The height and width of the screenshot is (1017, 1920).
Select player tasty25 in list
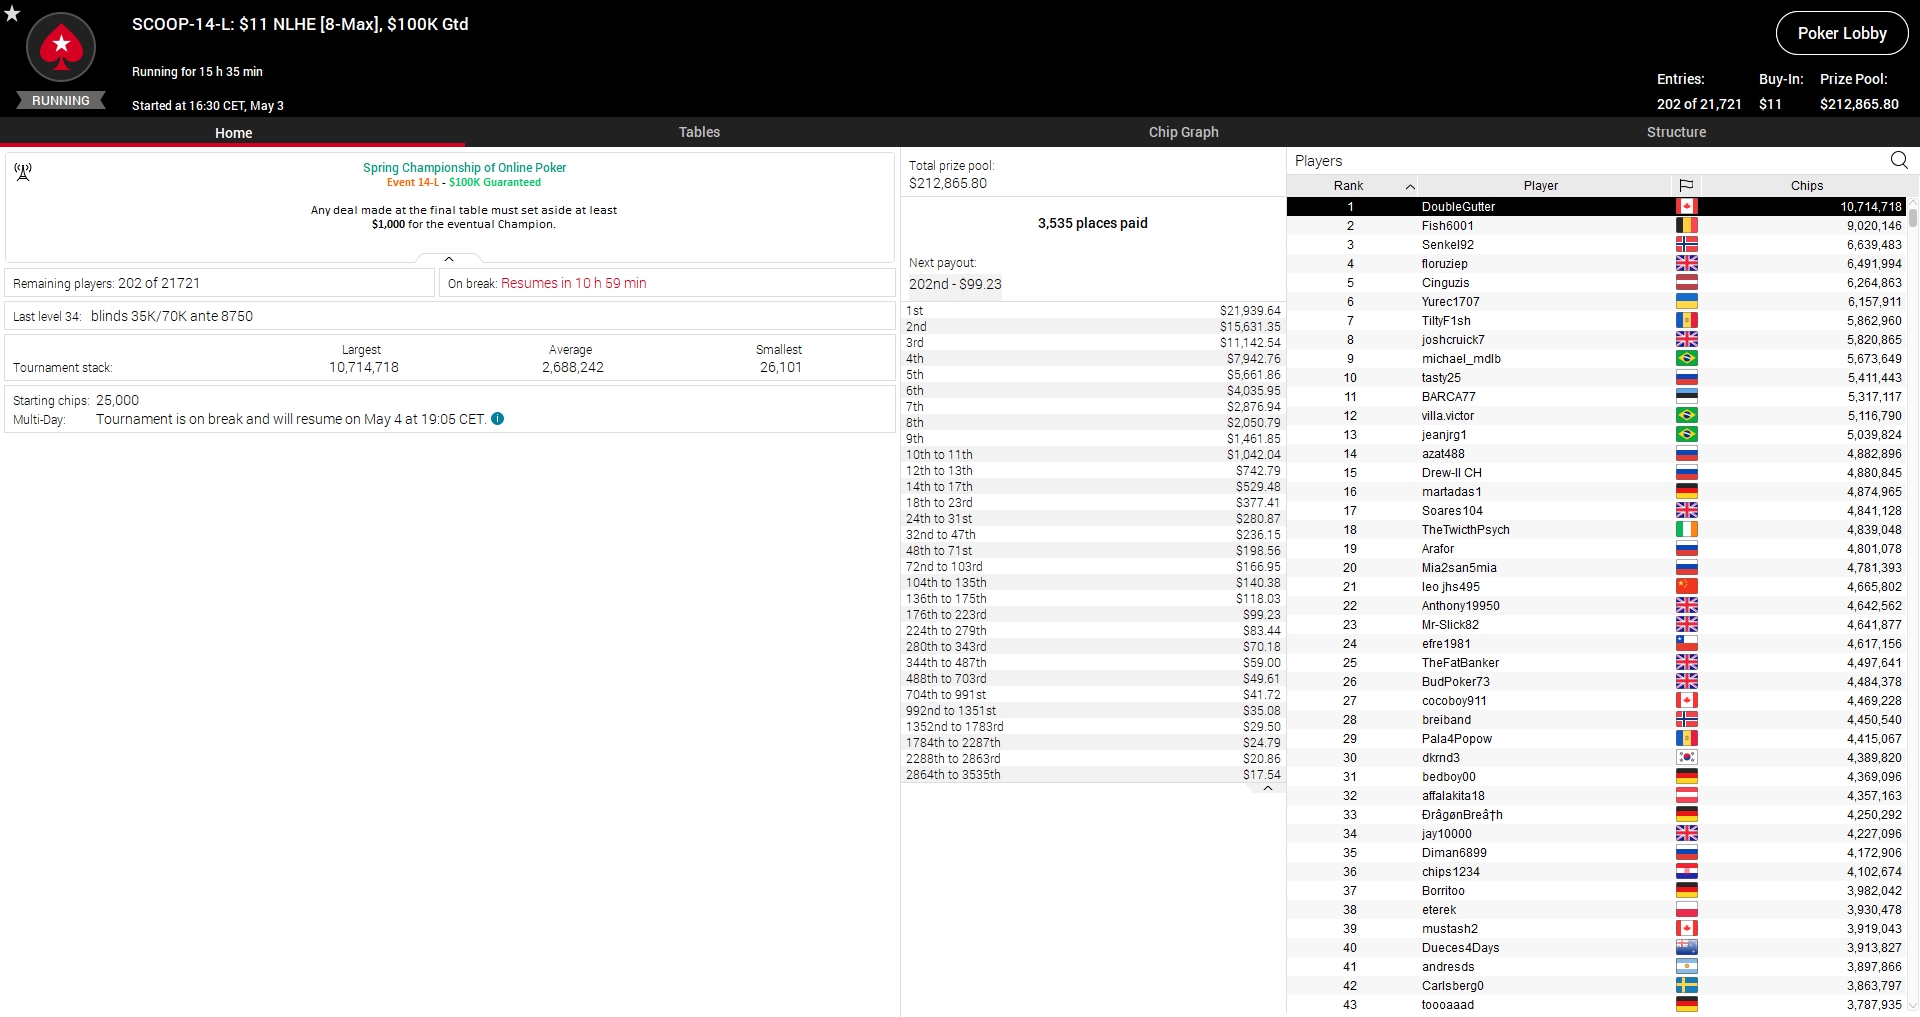1596,377
